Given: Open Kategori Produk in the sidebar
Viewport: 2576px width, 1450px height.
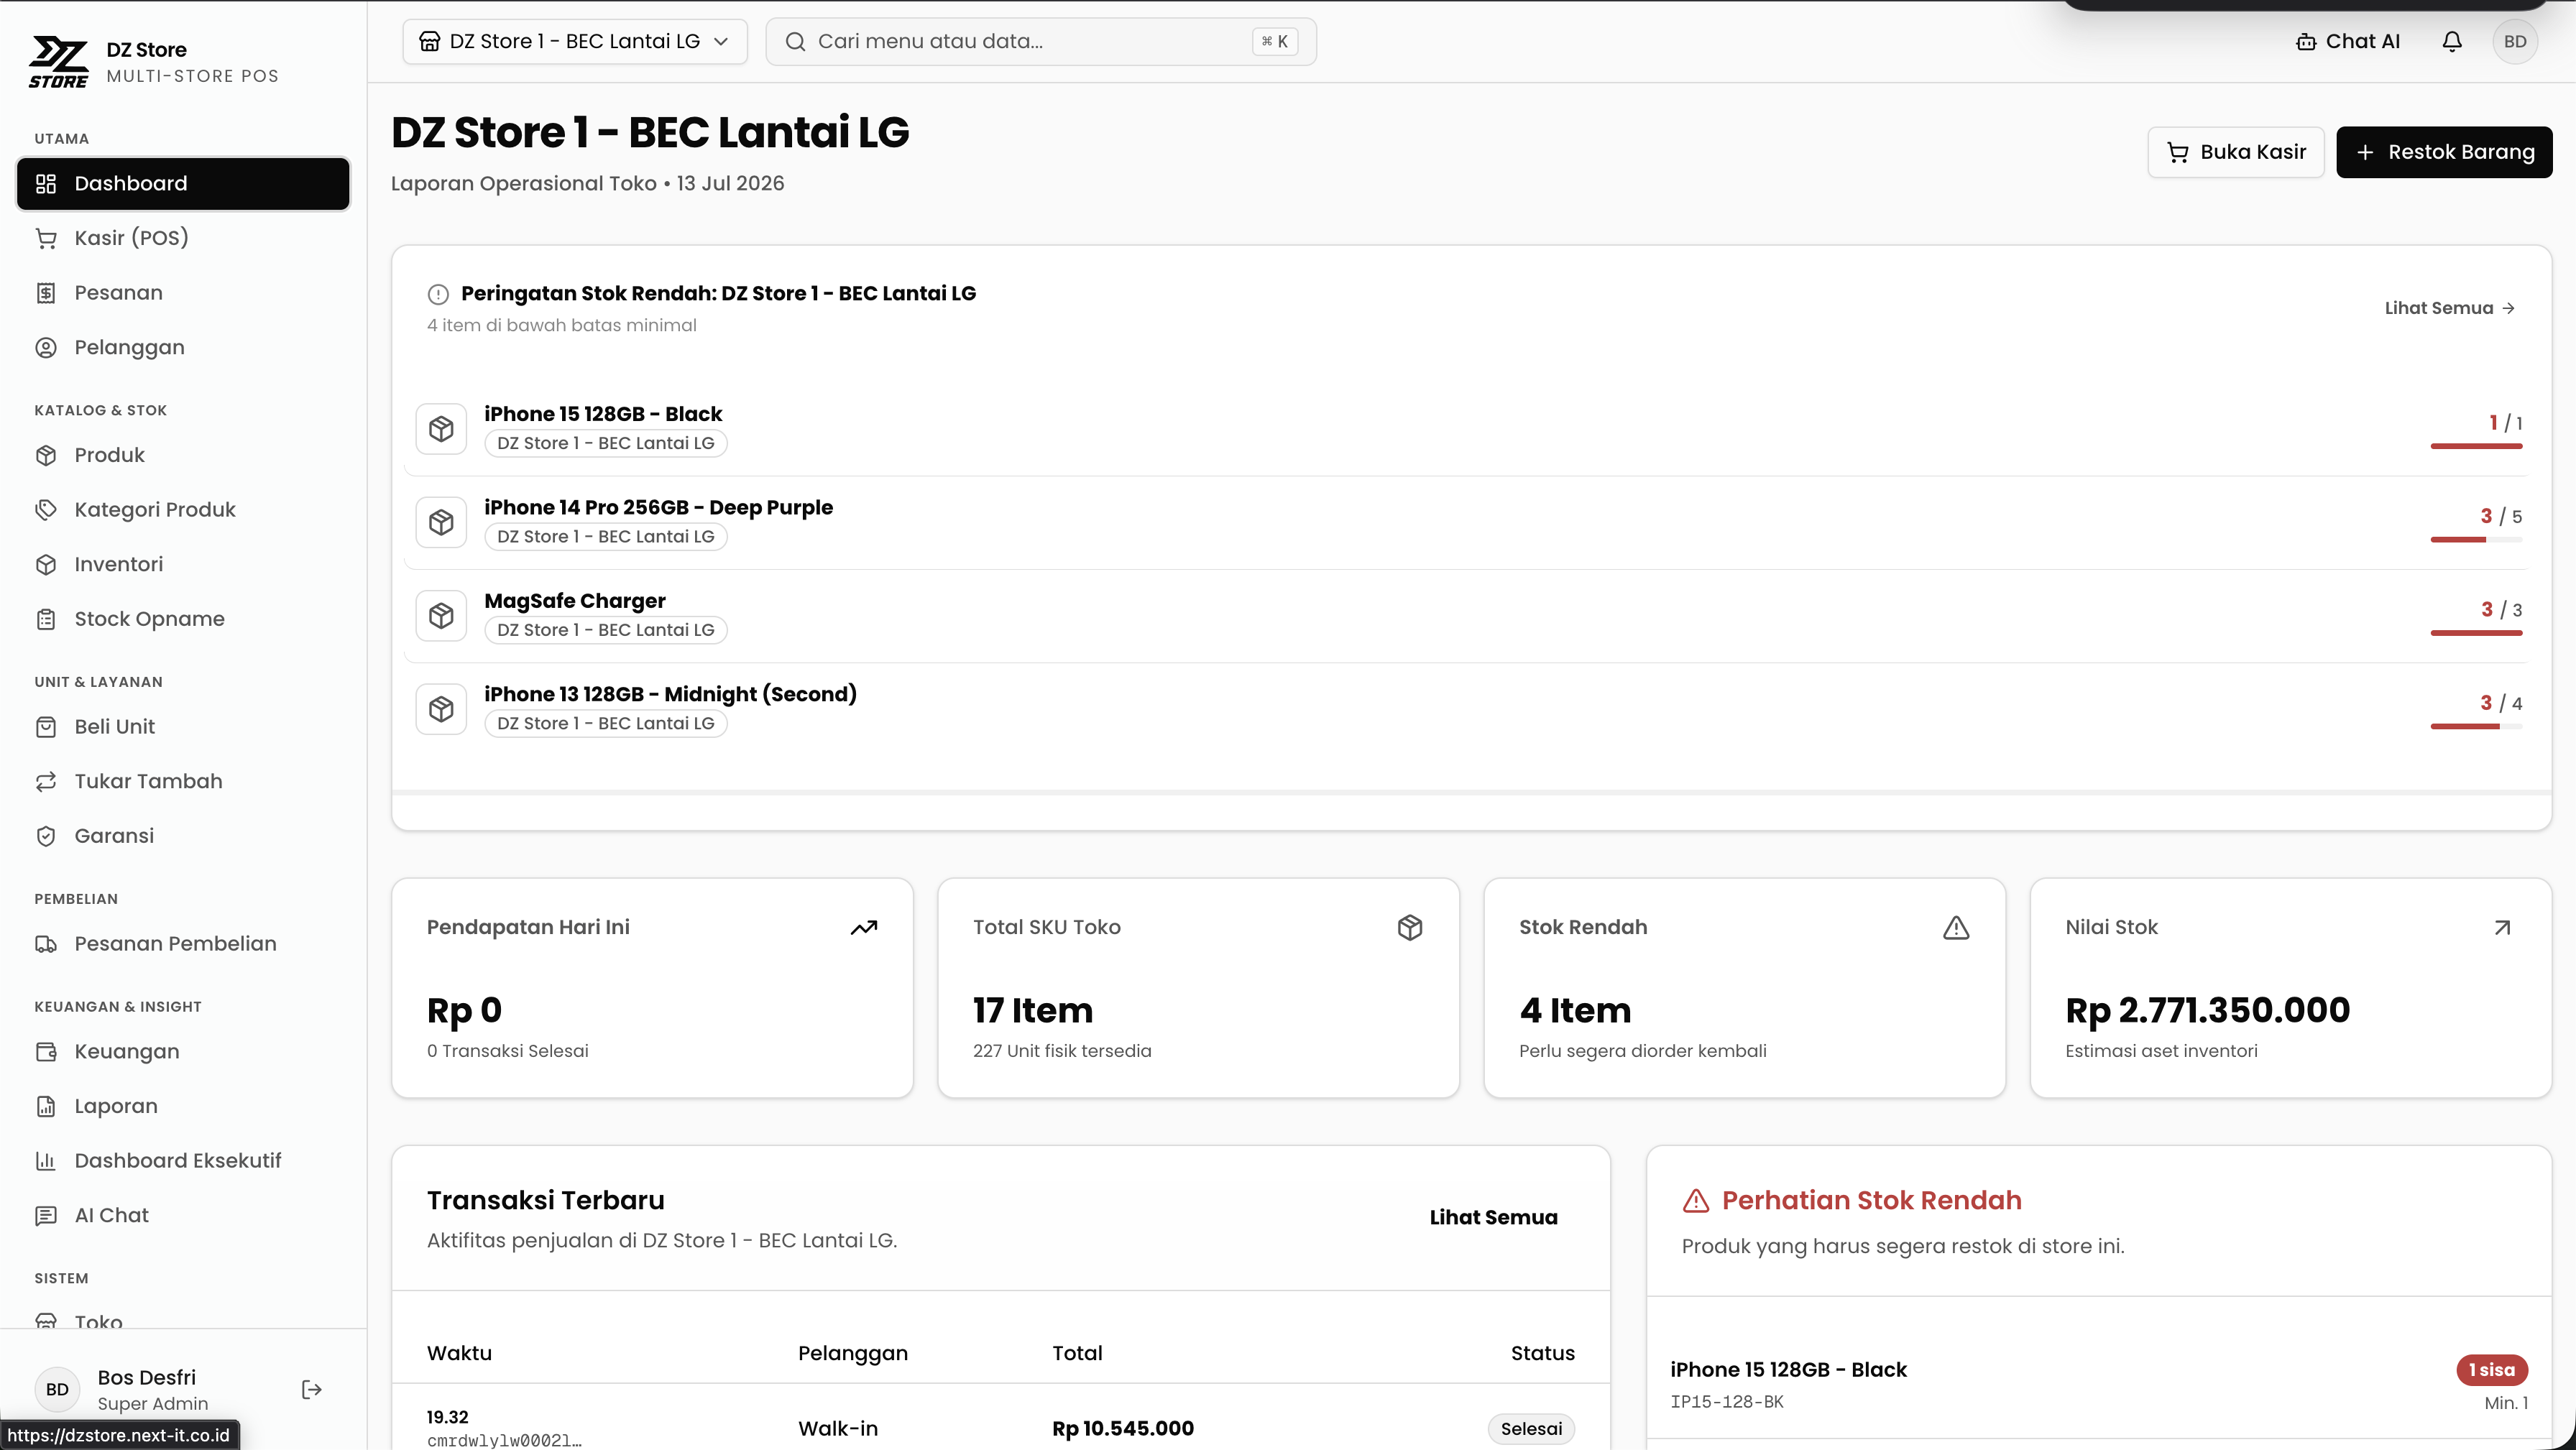Looking at the screenshot, I should click(183, 509).
